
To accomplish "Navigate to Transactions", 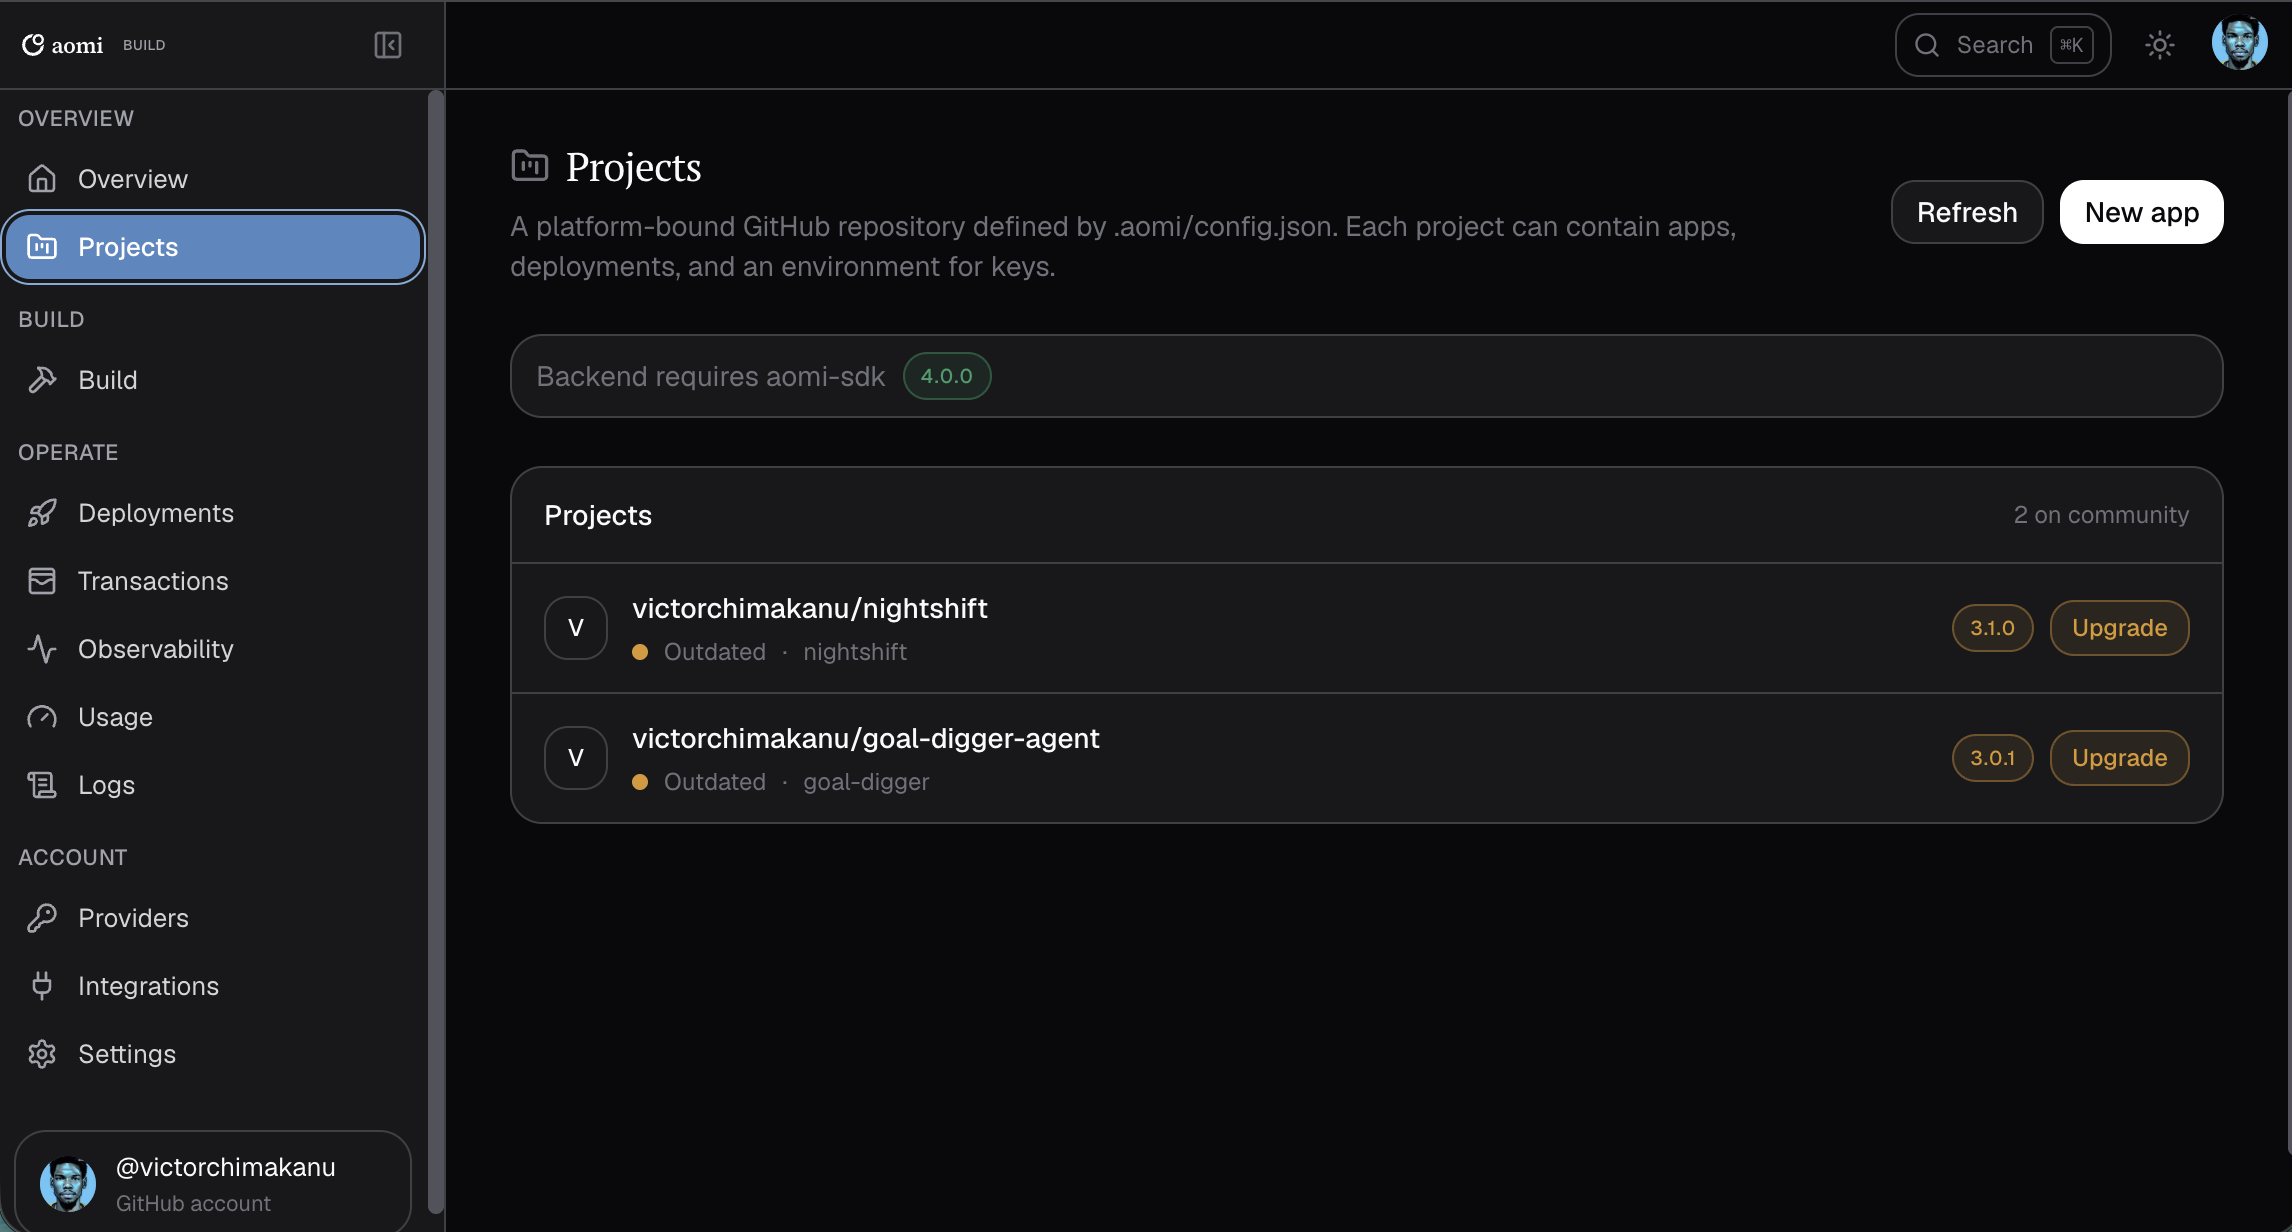I will 214,581.
